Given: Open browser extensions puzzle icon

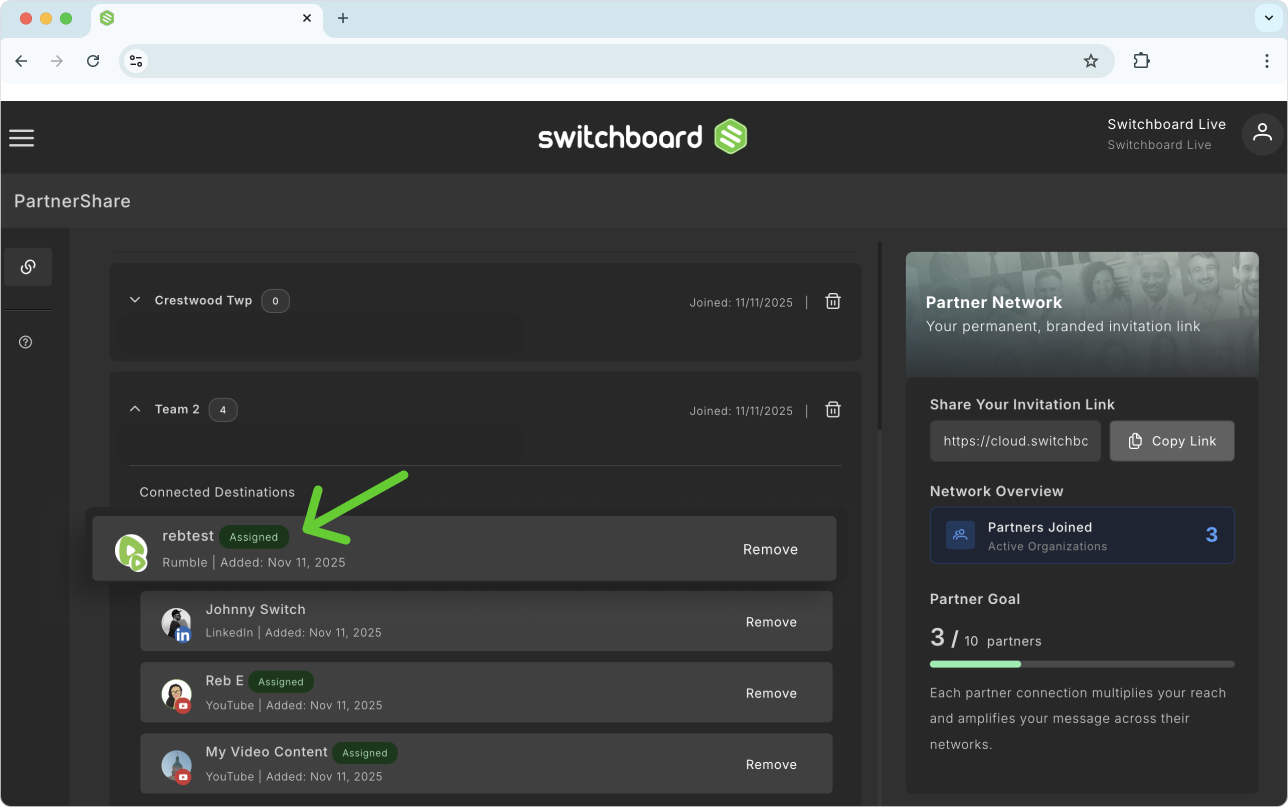Looking at the screenshot, I should (1141, 61).
